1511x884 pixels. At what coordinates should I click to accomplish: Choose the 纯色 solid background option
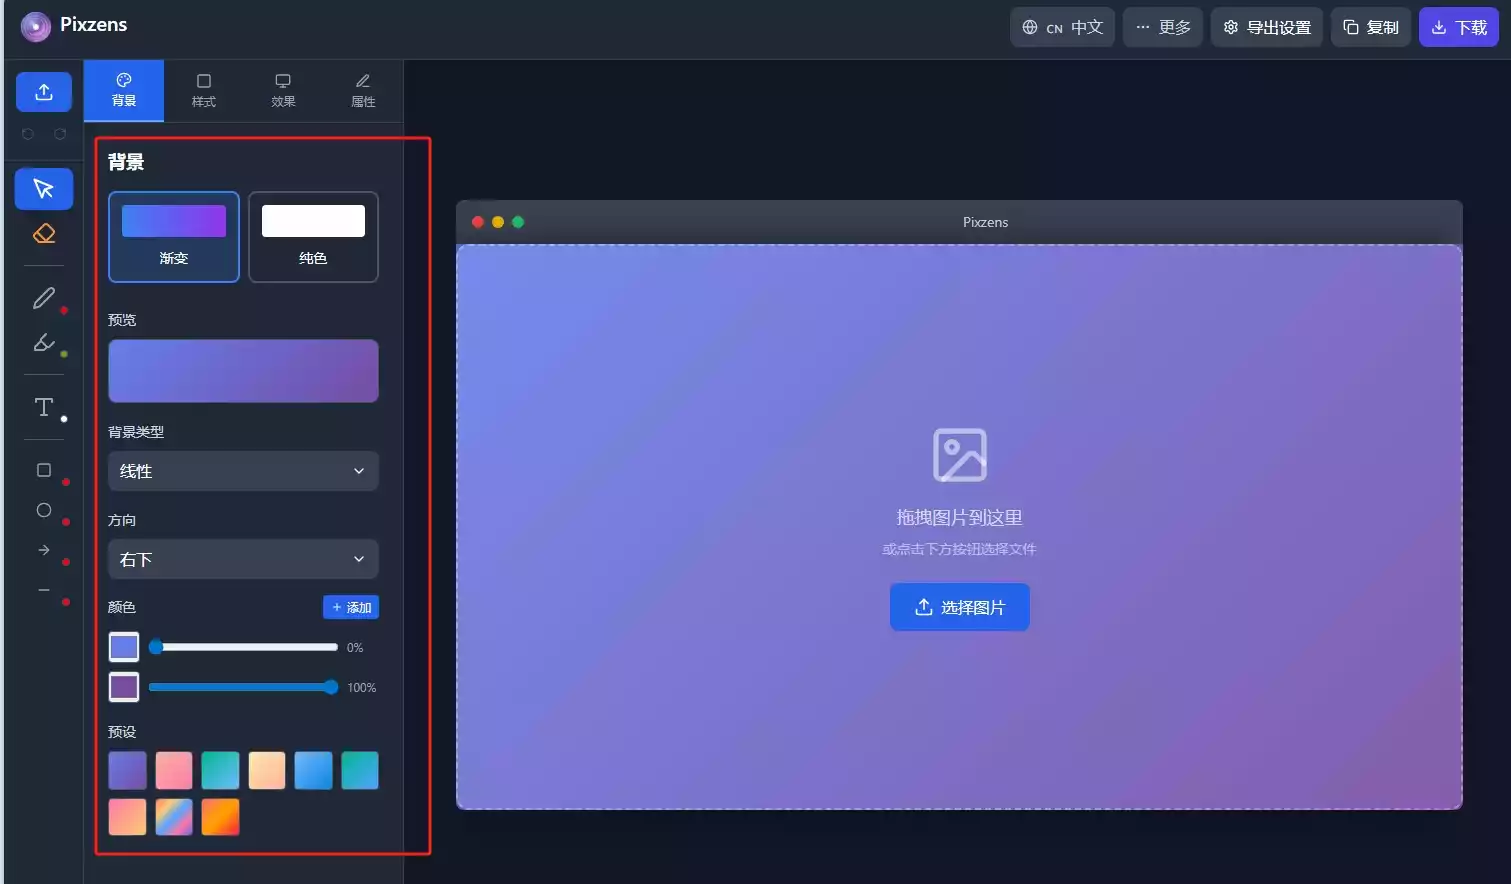coord(313,237)
